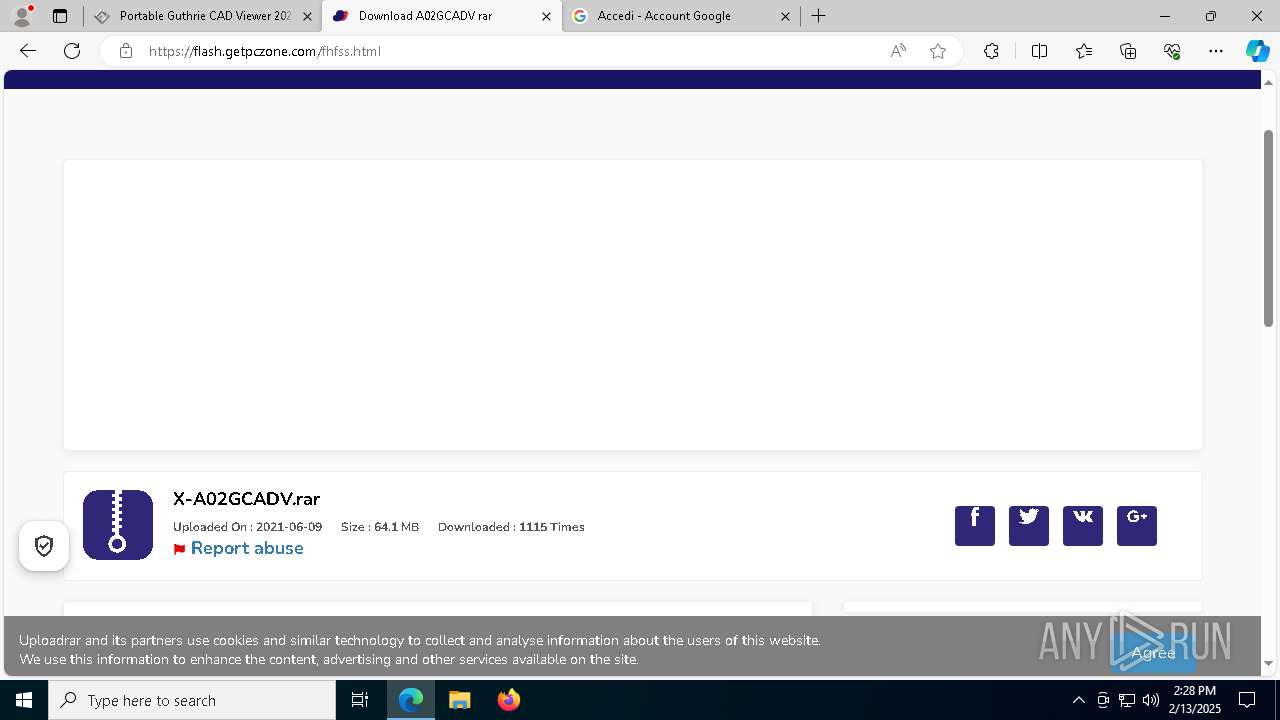Screen dimensions: 1280x720
Task: Toggle split screen view icon
Action: [1039, 51]
